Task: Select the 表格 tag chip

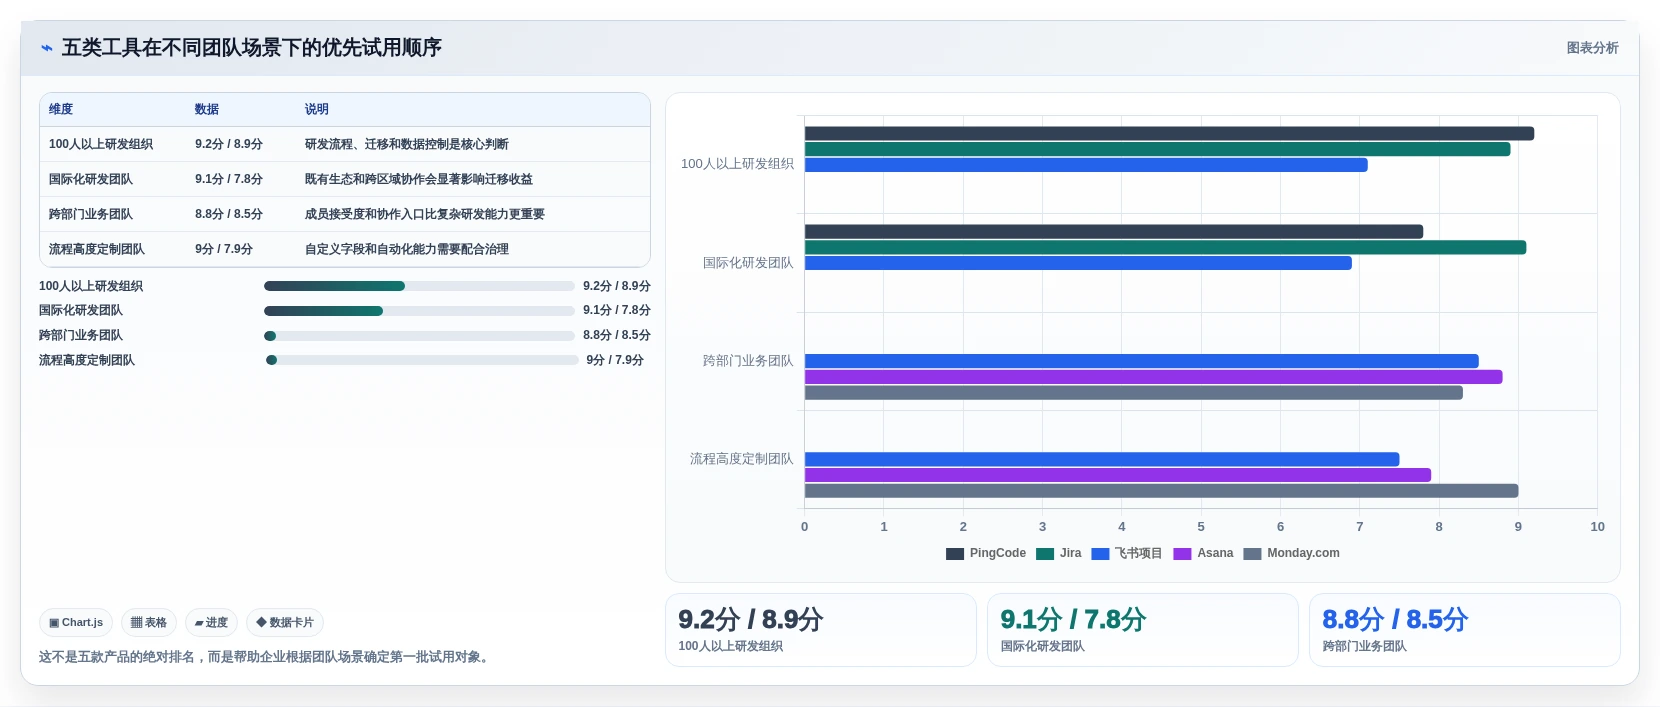Action: pyautogui.click(x=149, y=622)
